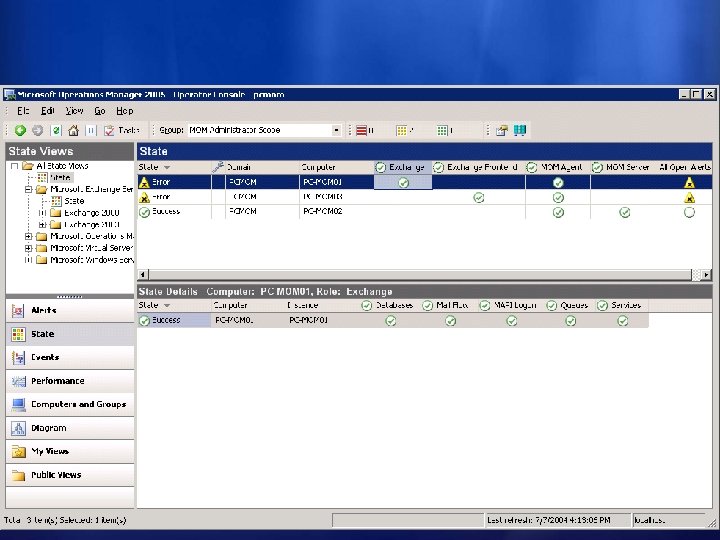Open the Alerts navigation pane
This screenshot has width=720, height=540.
coord(70,310)
